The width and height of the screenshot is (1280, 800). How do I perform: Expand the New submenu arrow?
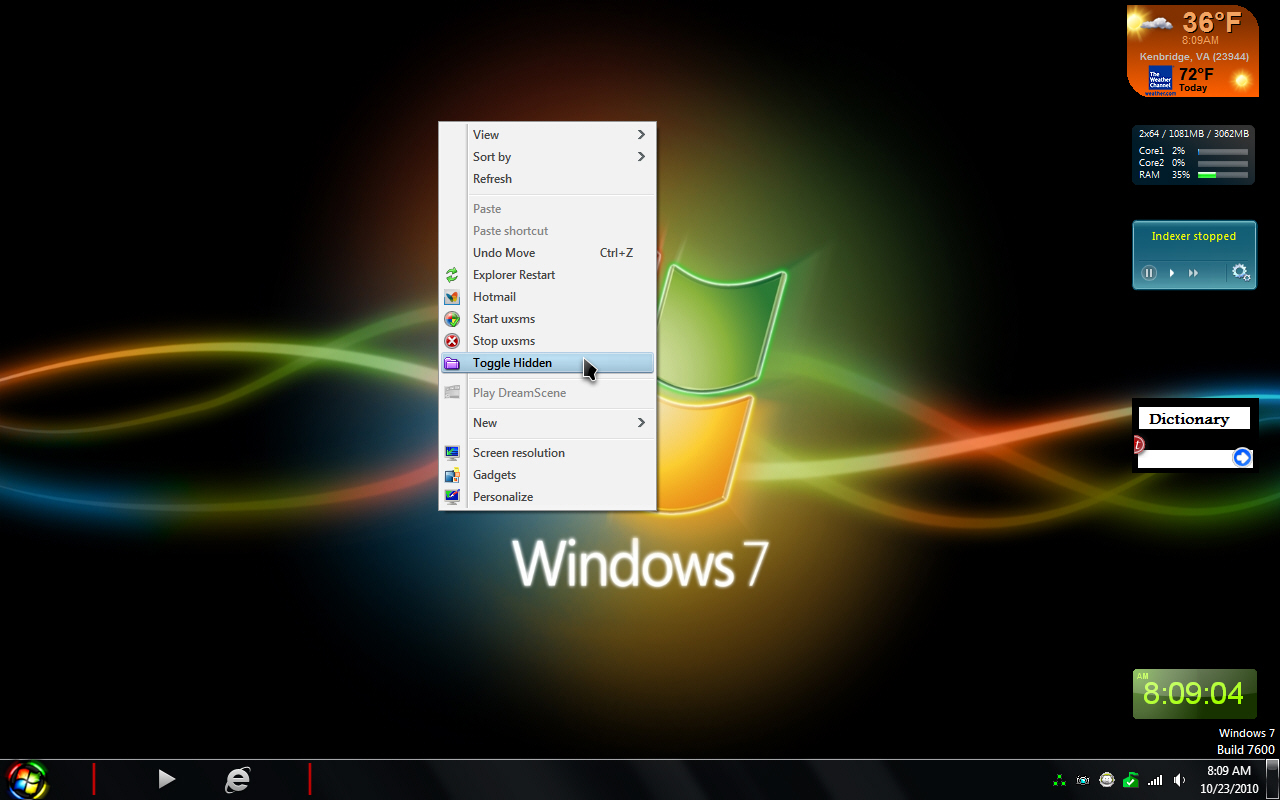[641, 423]
